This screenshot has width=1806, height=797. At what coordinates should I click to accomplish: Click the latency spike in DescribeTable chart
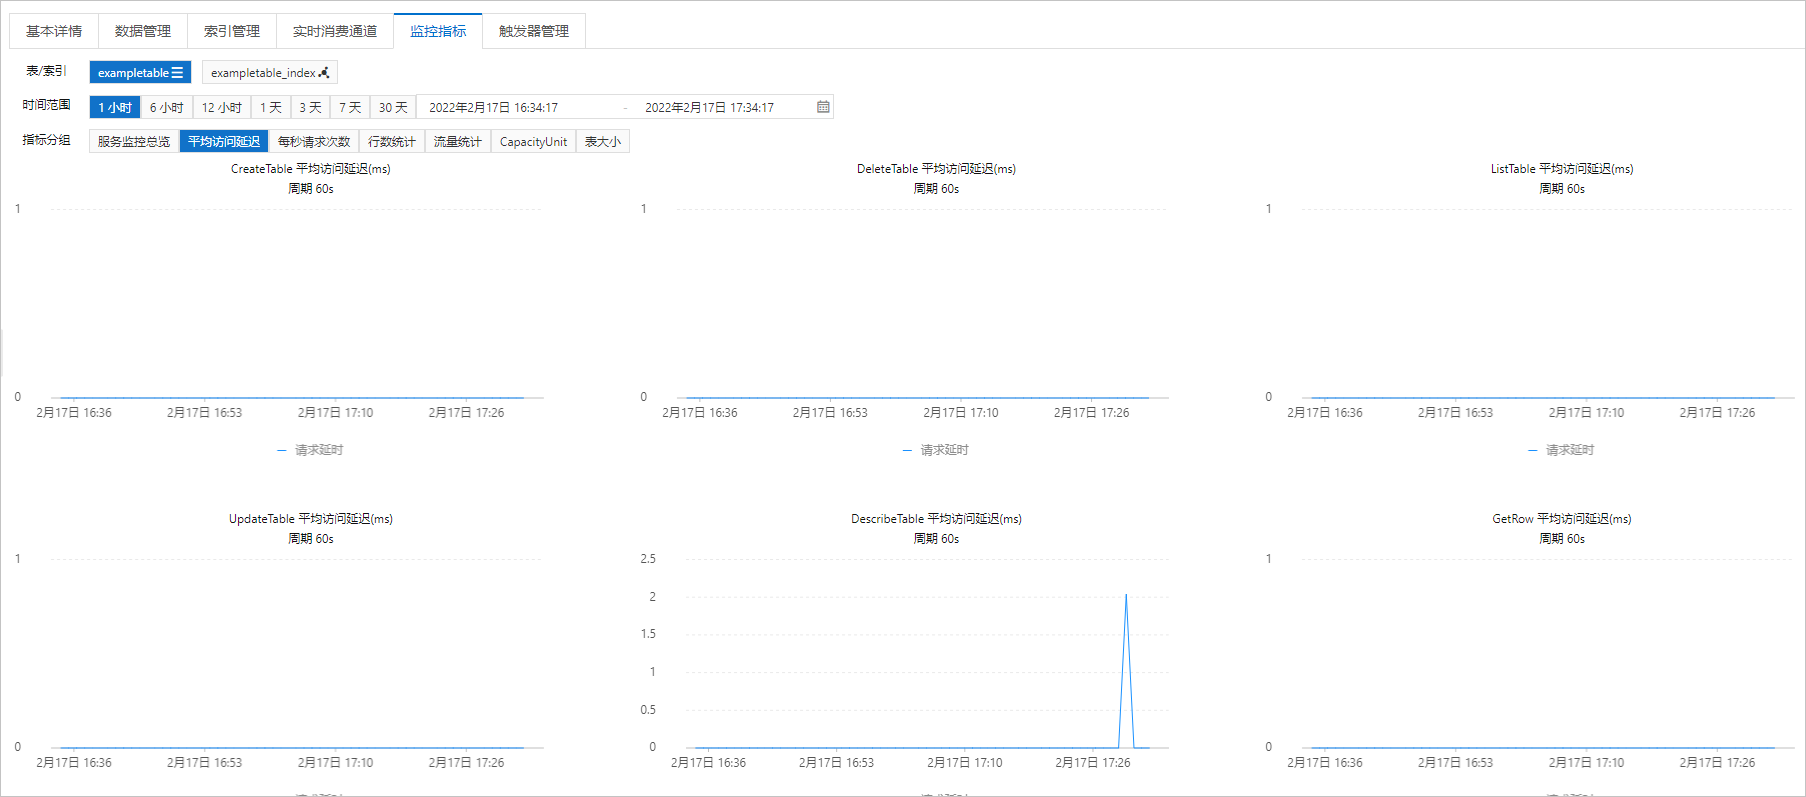point(1126,597)
